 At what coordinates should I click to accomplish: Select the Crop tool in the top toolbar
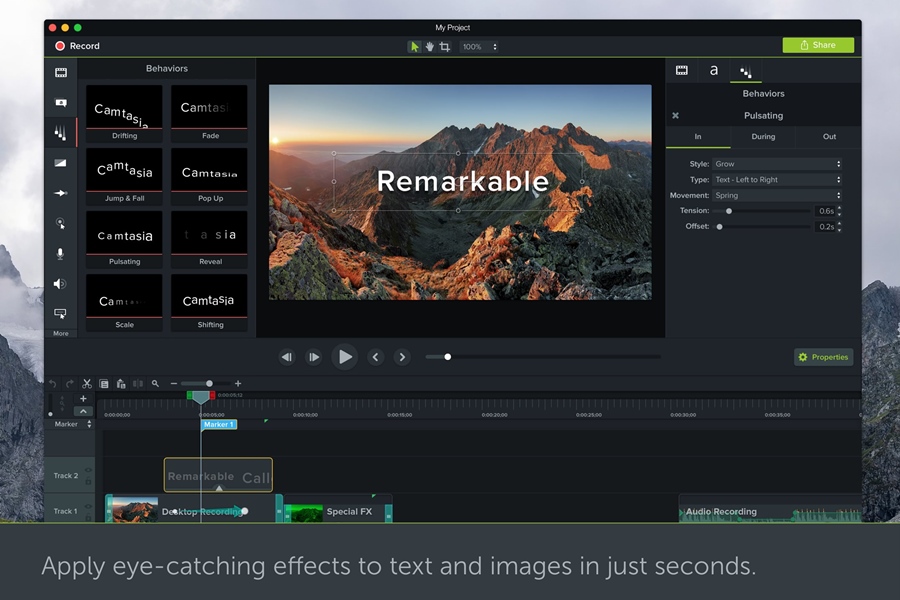(x=445, y=46)
